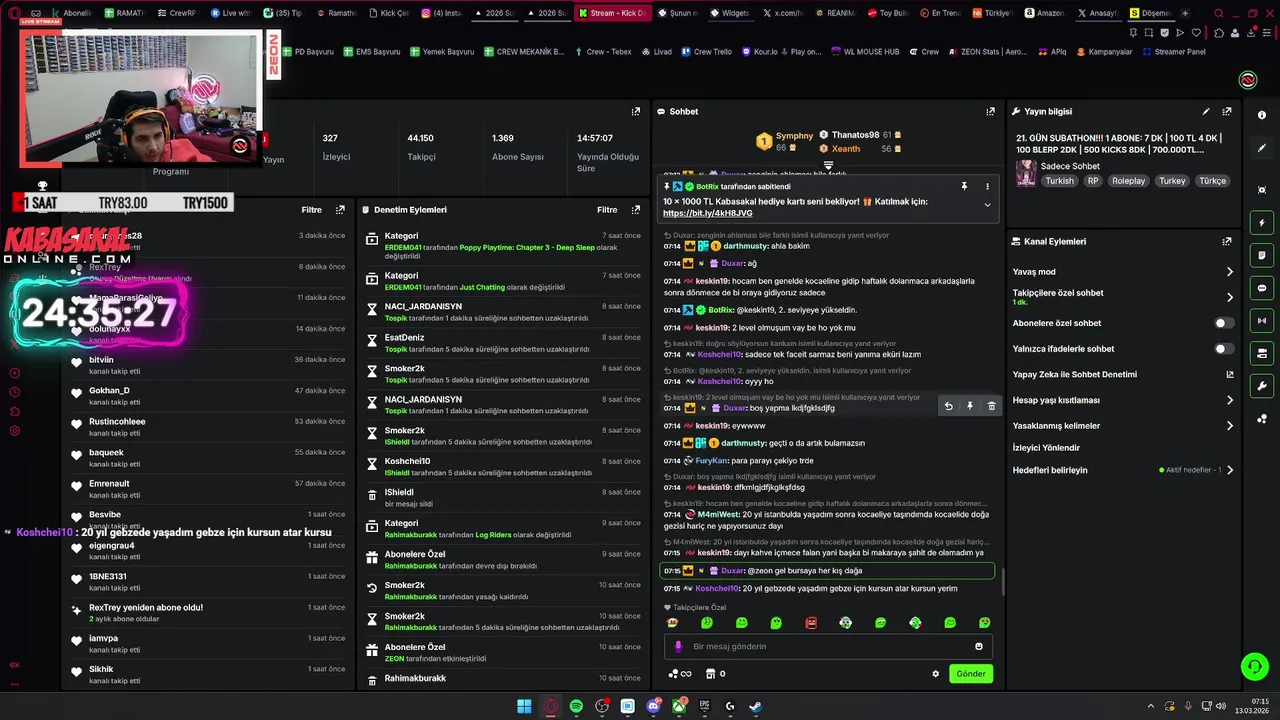Expand Hesap yaşı kısıtlaması settings

point(1230,400)
